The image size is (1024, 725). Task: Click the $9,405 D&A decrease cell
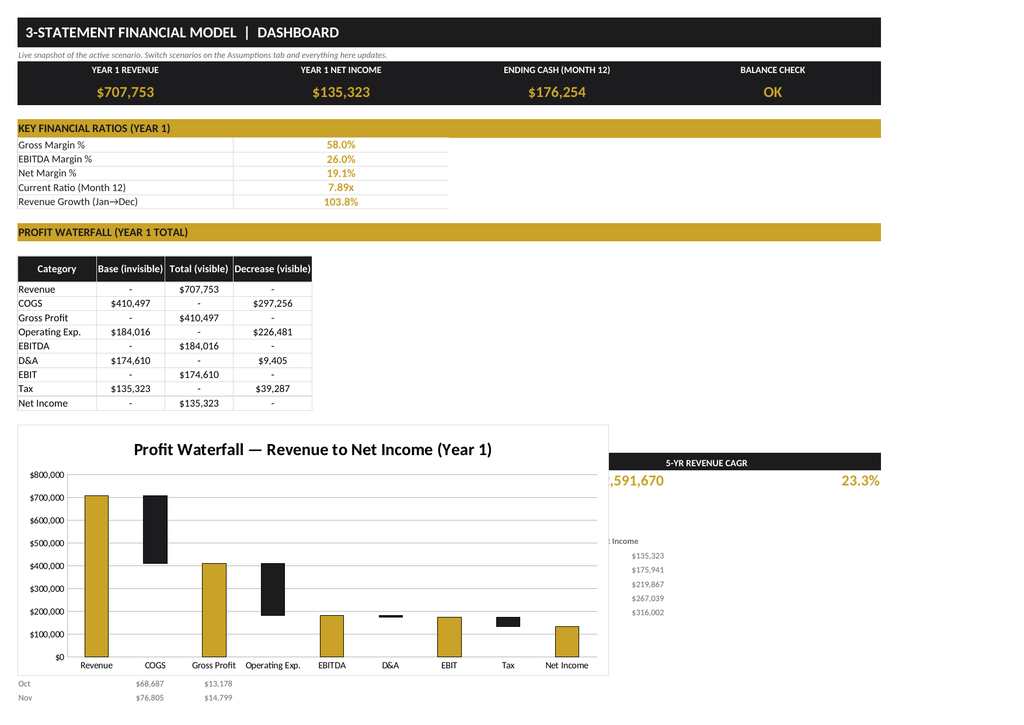[x=272, y=361]
